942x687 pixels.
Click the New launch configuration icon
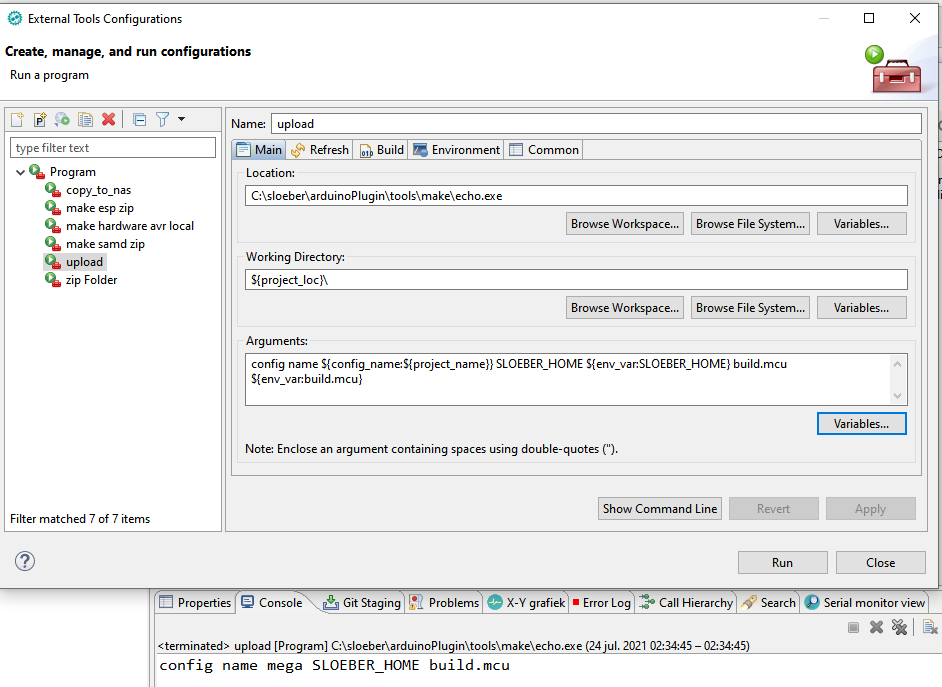pyautogui.click(x=17, y=119)
